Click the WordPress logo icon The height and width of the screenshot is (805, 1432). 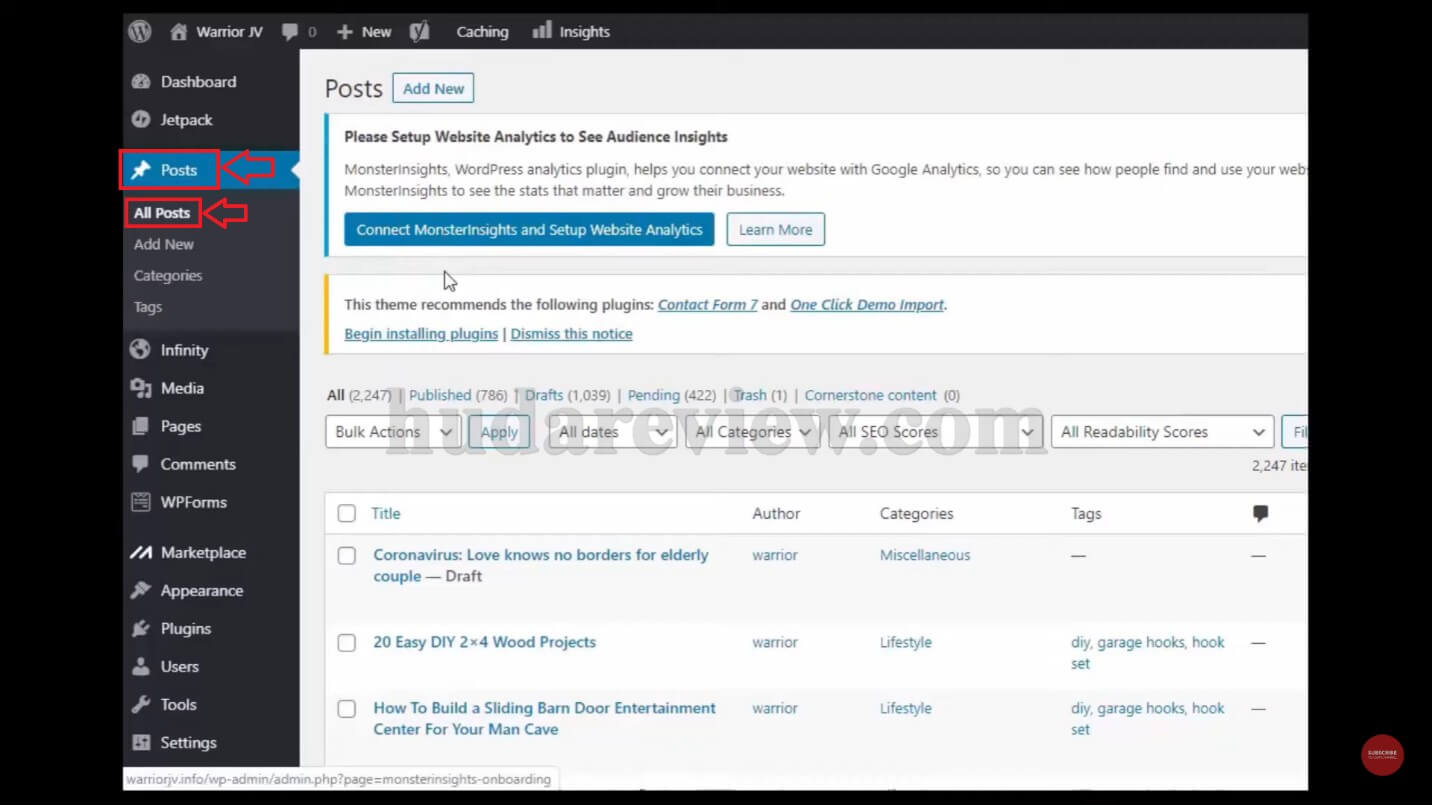click(x=140, y=31)
